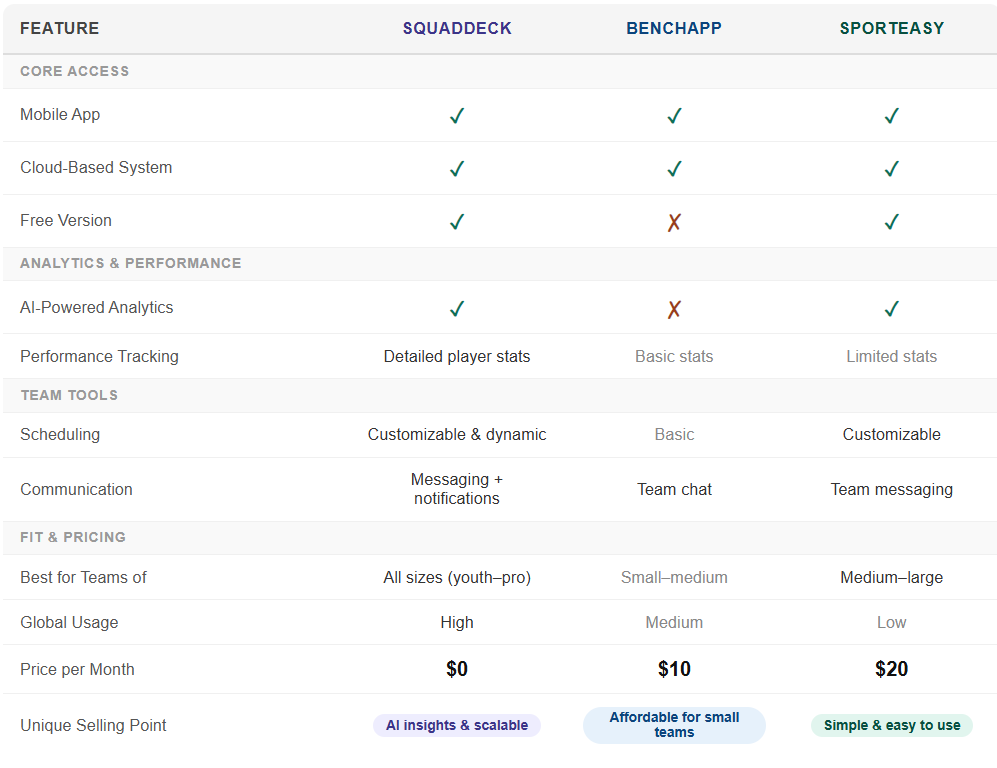Click SportEasy's AI-Powered Analytics checkmark
The image size is (997, 768).
[891, 308]
